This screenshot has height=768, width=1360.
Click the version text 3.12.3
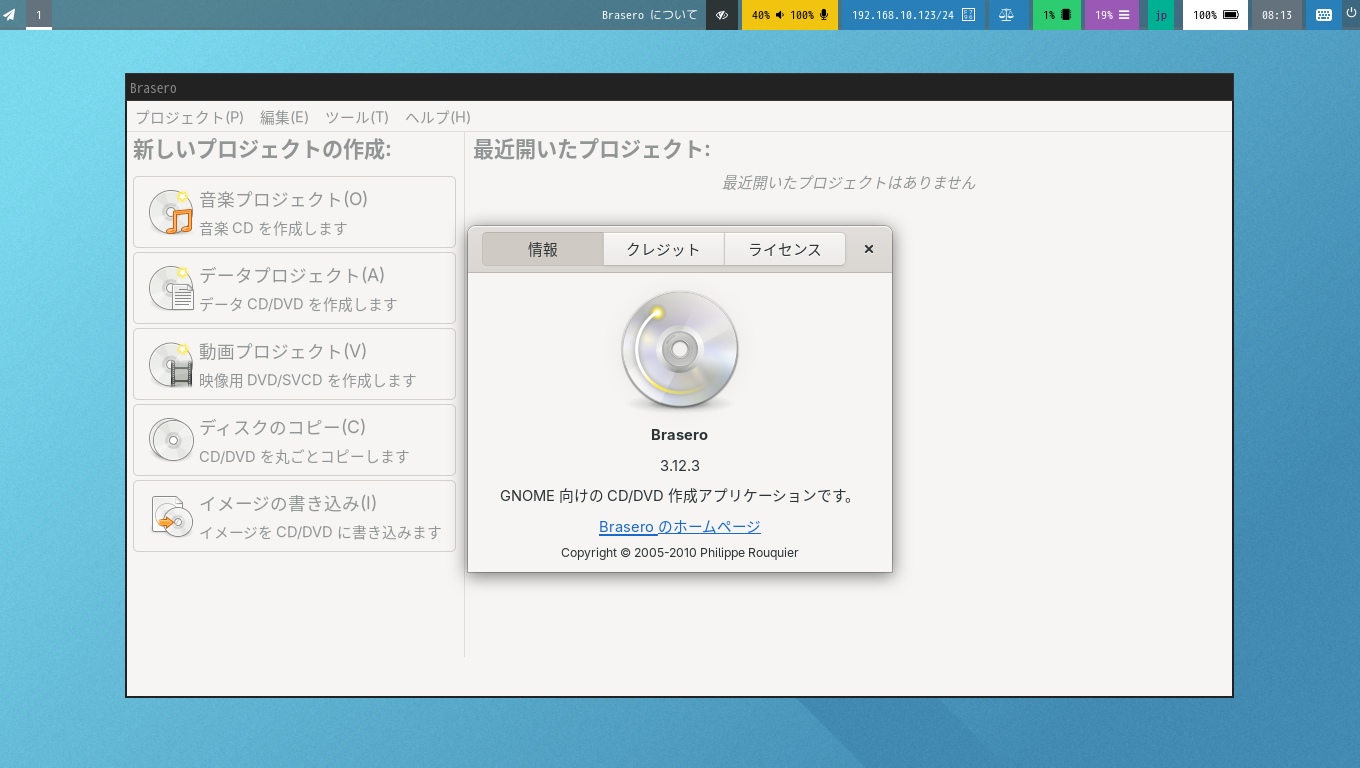tap(680, 466)
